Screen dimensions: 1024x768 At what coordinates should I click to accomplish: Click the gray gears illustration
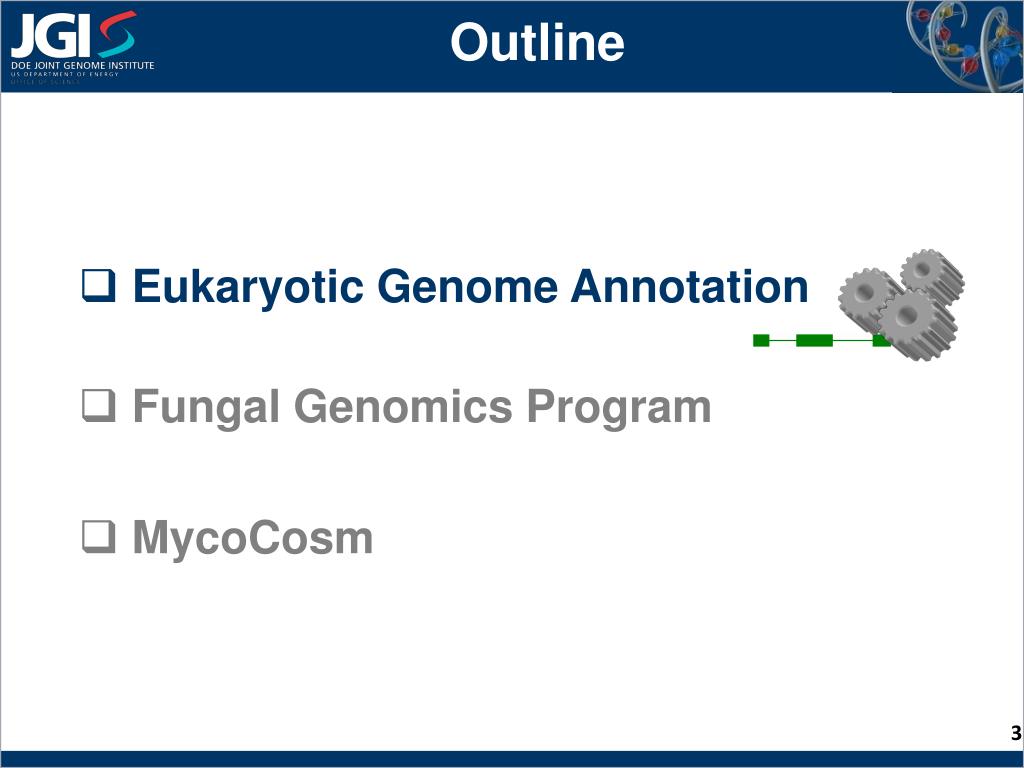(902, 304)
